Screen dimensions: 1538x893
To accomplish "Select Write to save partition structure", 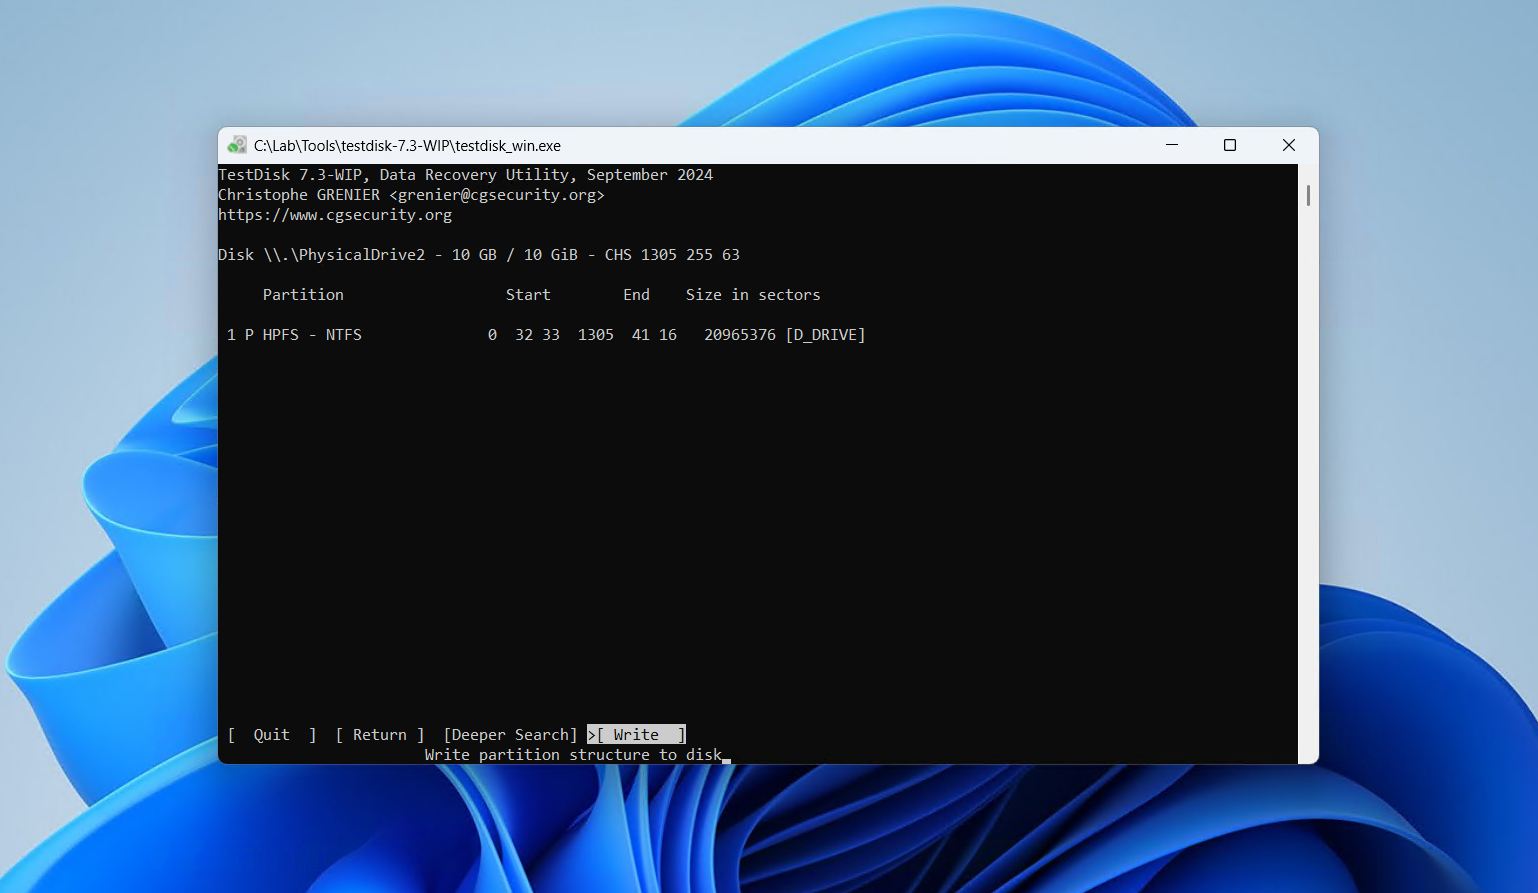I will click(x=637, y=735).
